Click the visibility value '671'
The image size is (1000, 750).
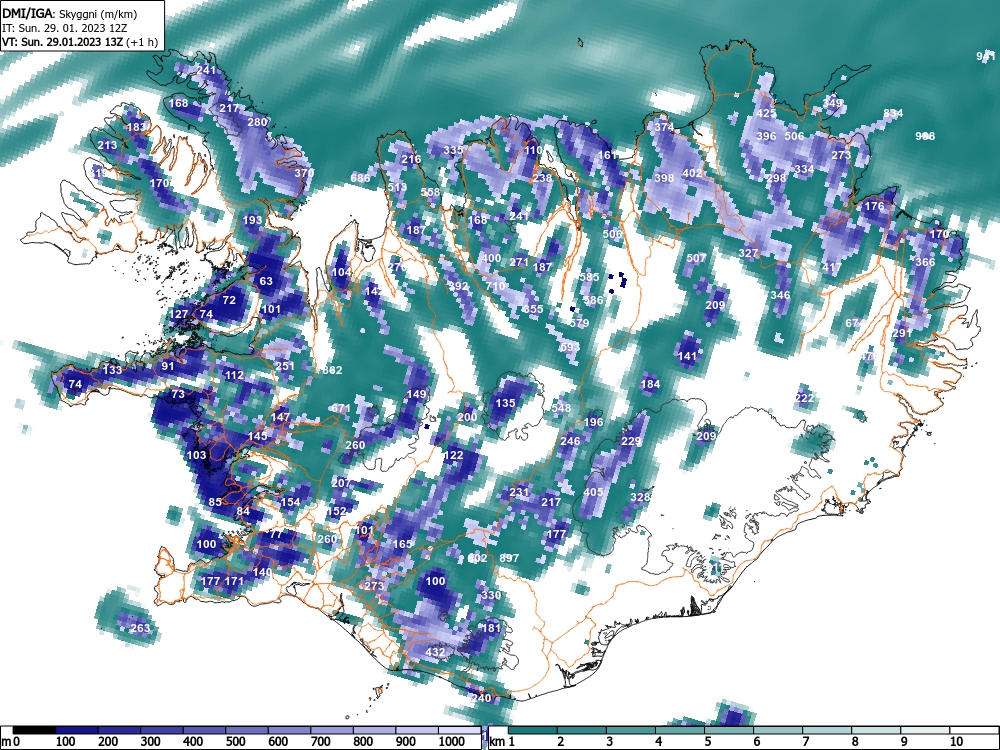(341, 408)
